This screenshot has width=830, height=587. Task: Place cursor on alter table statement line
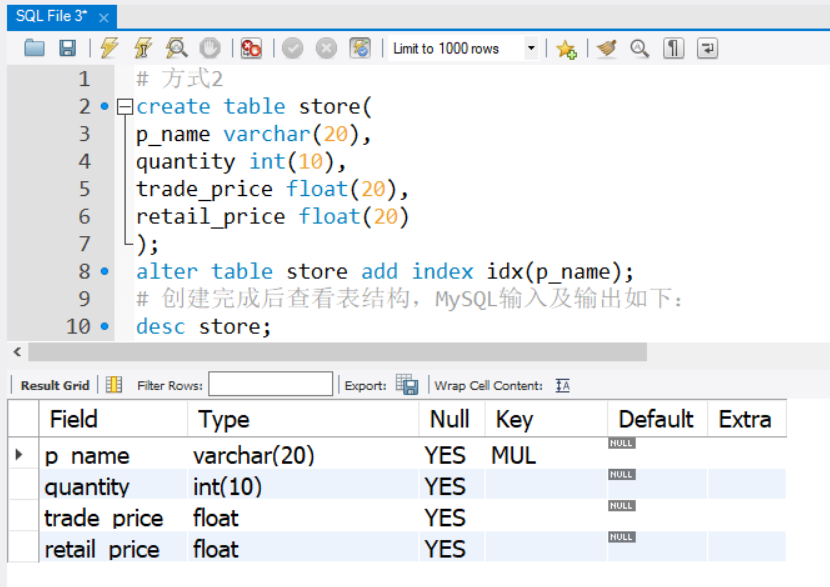point(384,272)
